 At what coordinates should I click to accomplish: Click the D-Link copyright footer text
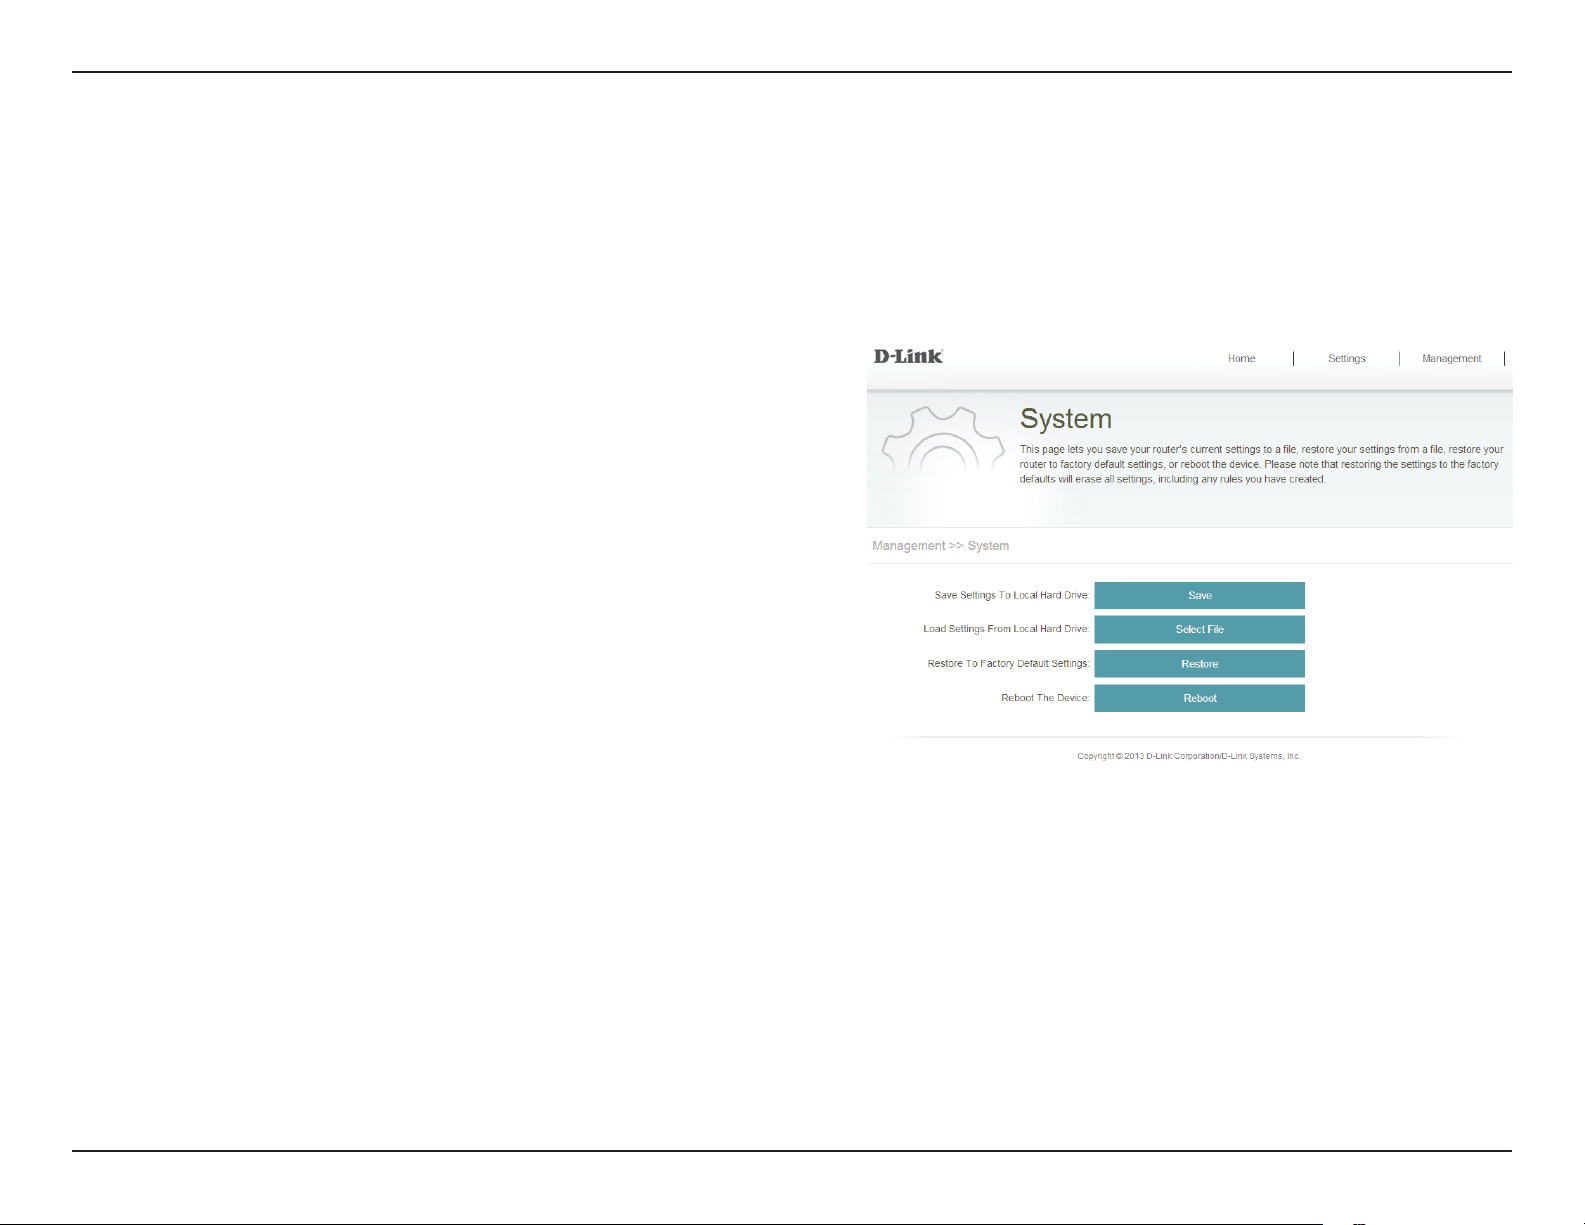[x=1188, y=756]
